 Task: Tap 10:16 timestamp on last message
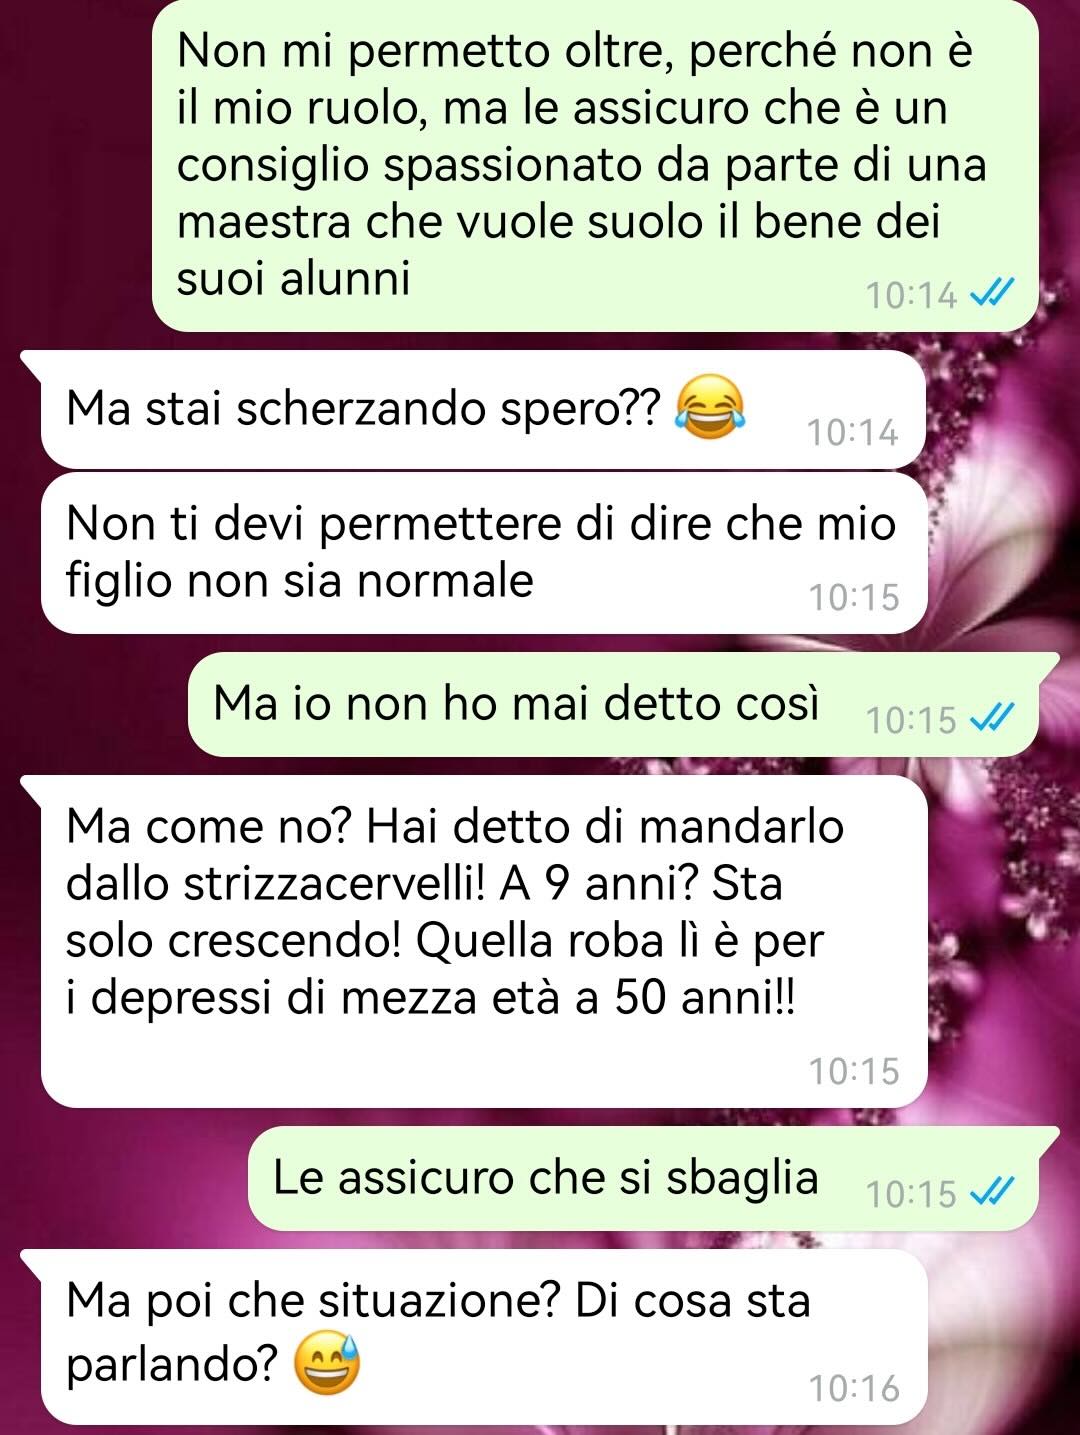pos(853,1388)
